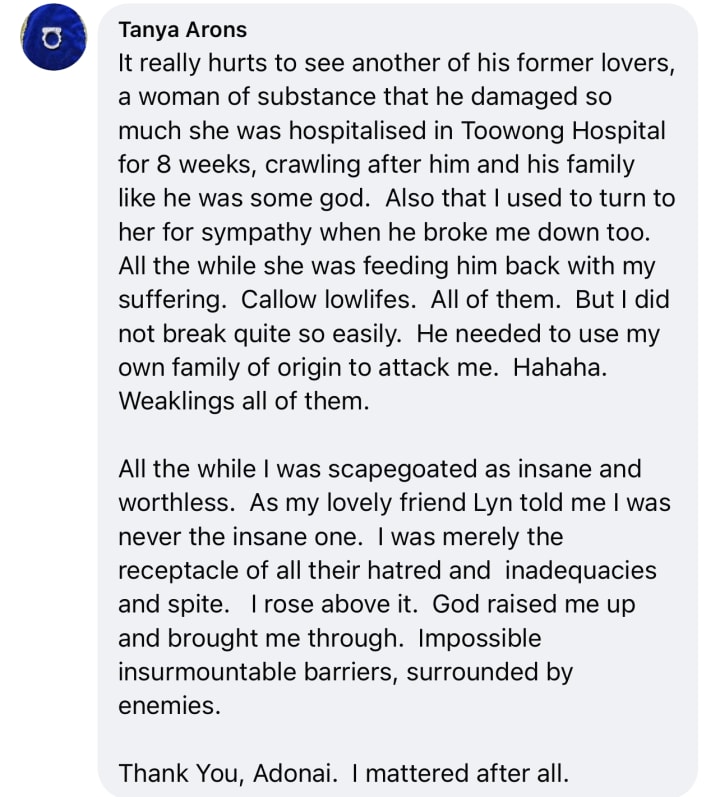Click the phrase 'like he was some god'
This screenshot has width=720, height=797.
tap(244, 199)
